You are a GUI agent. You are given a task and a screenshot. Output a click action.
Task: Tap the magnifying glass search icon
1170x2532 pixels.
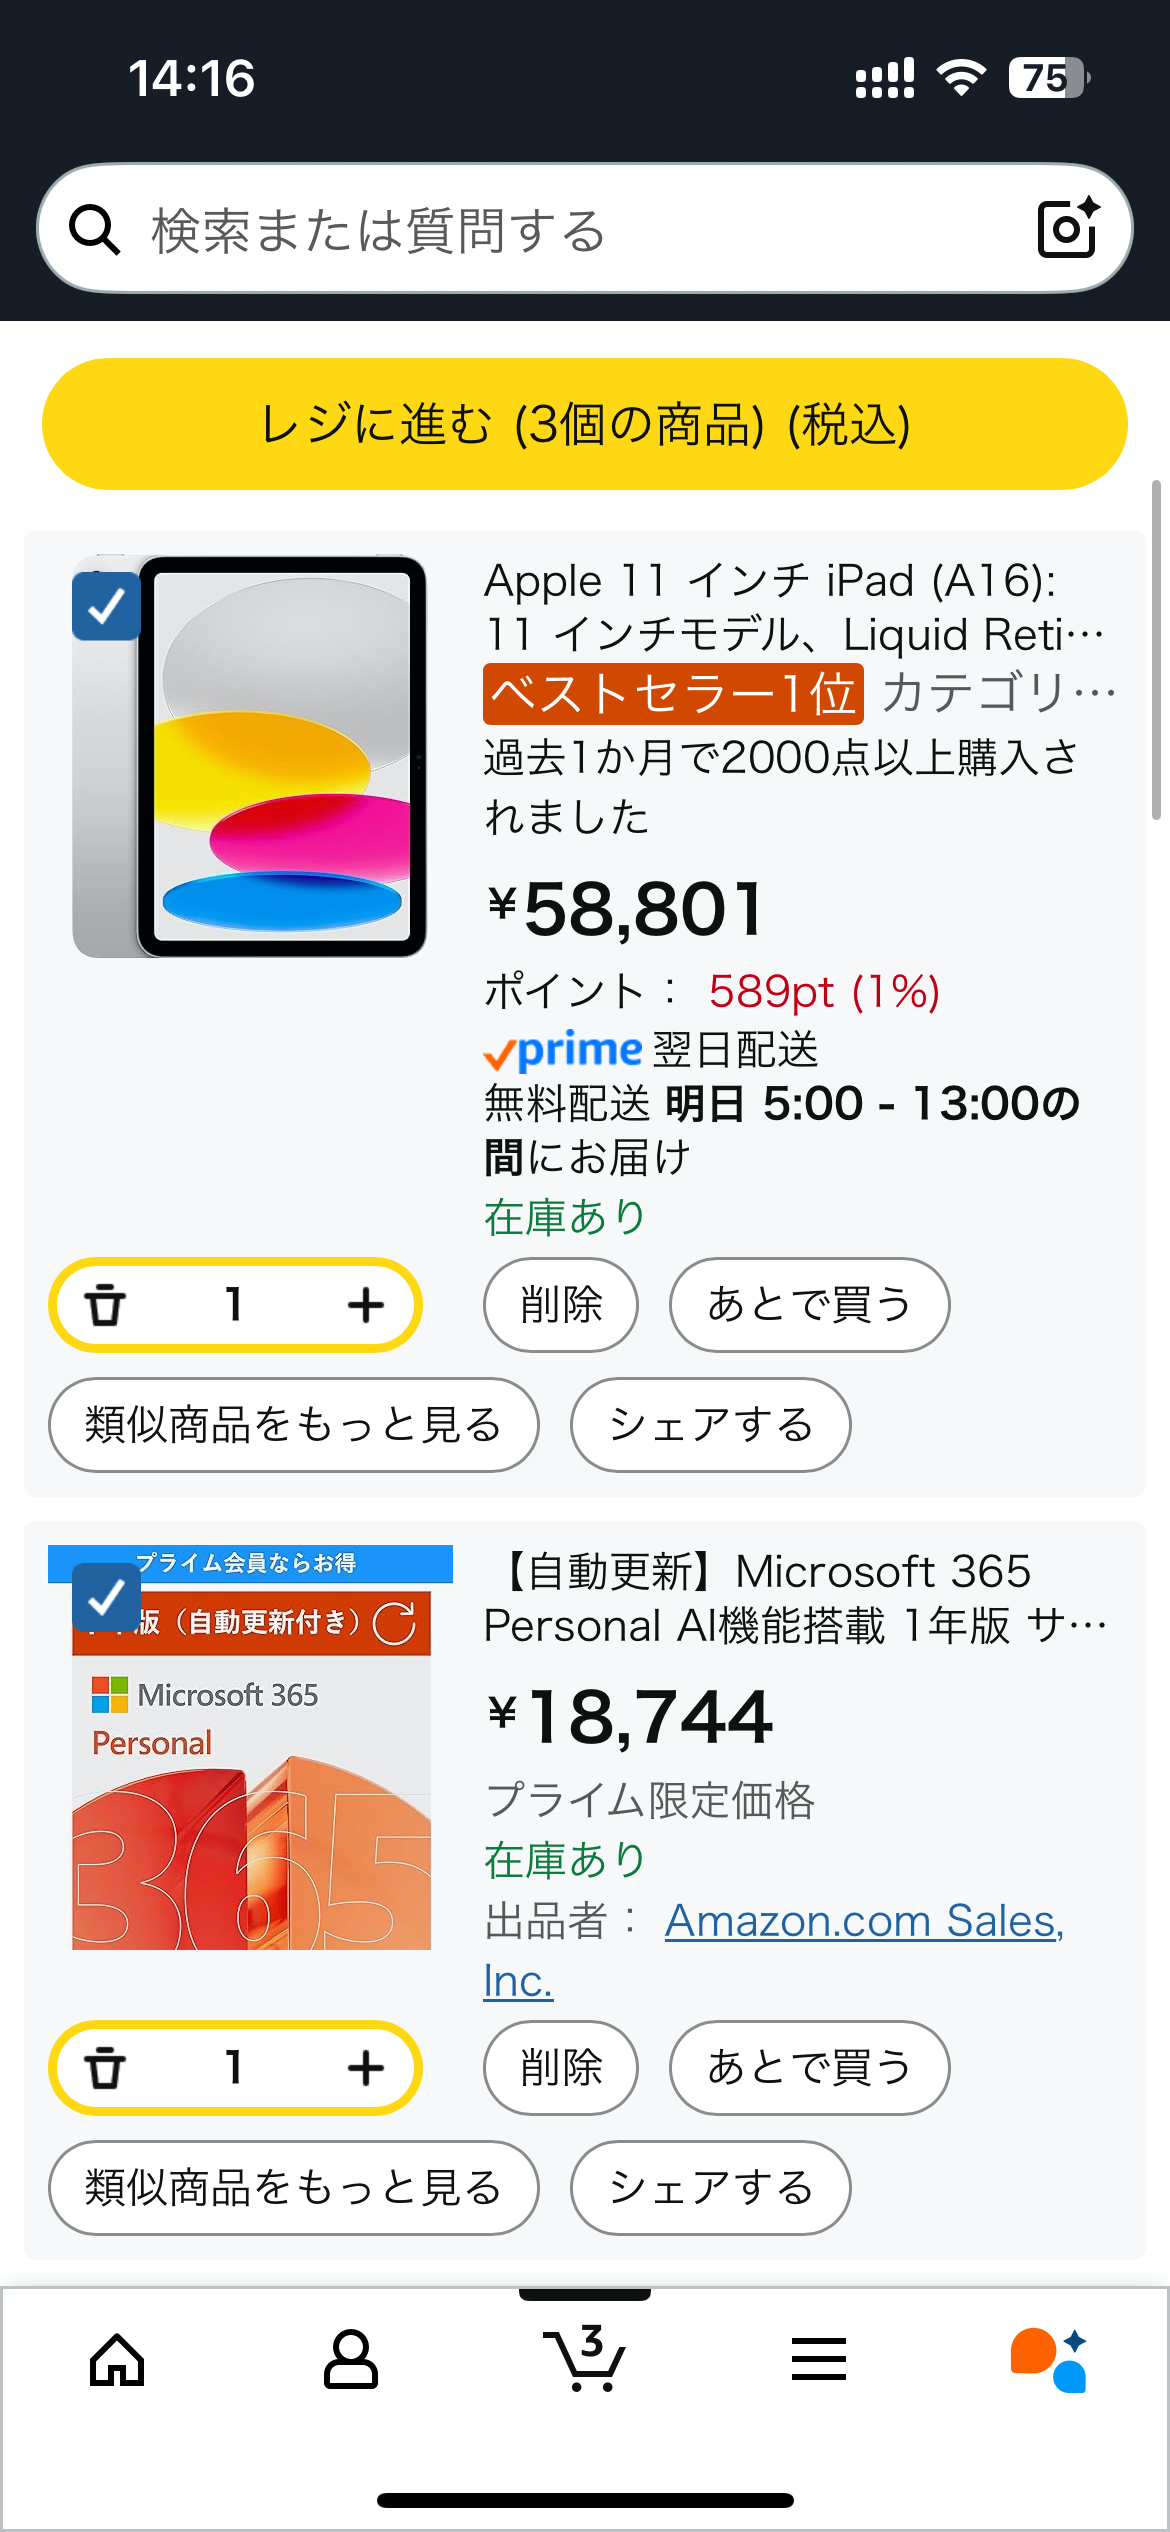coord(95,230)
